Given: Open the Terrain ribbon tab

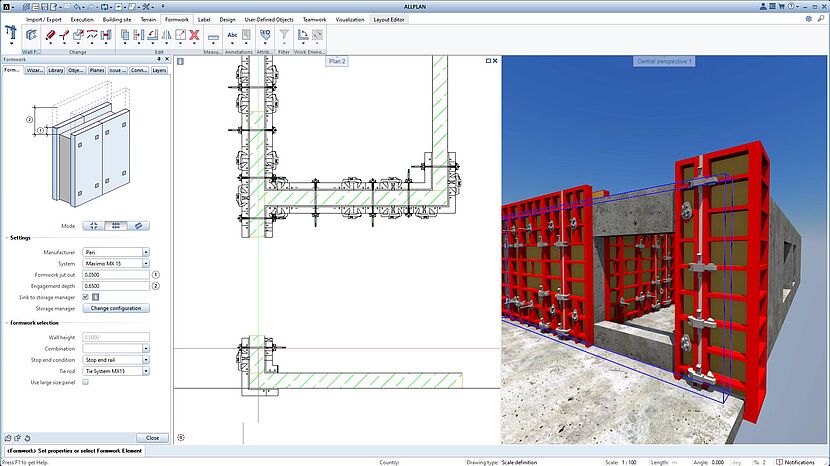Looking at the screenshot, I should coord(147,19).
